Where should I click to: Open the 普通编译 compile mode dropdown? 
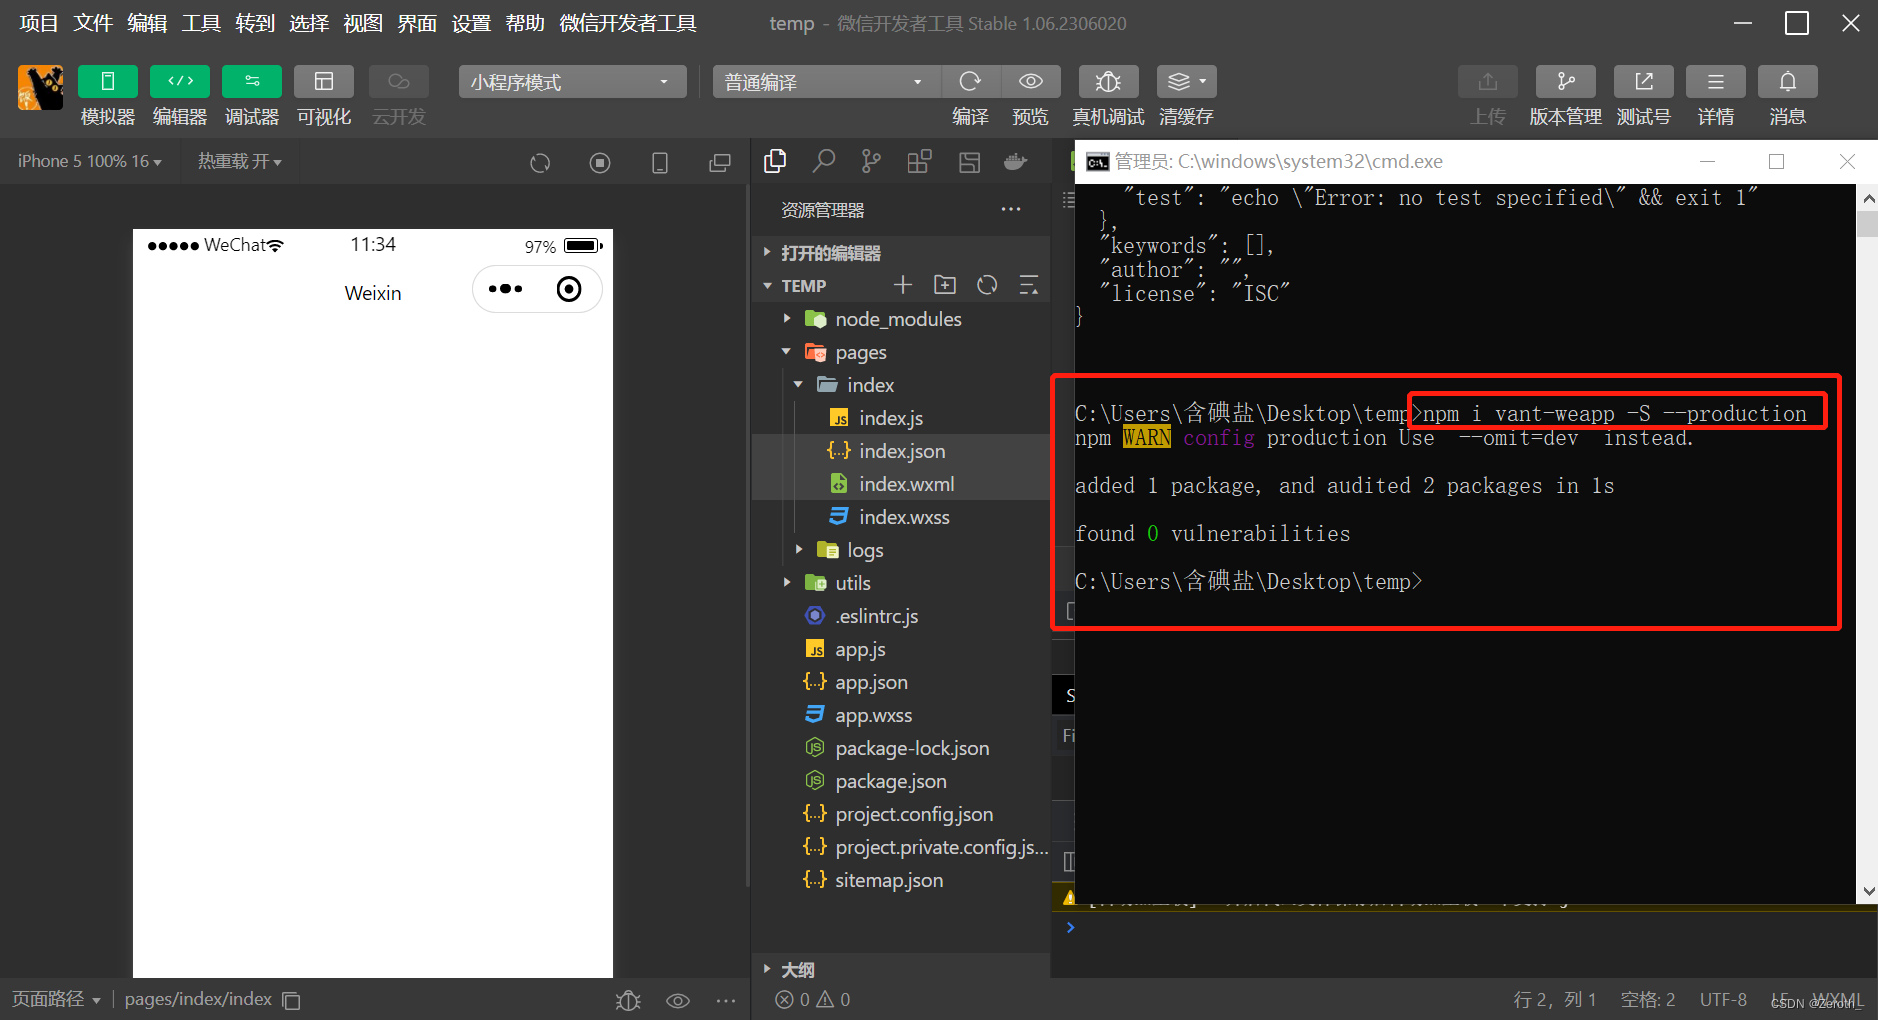pyautogui.click(x=823, y=81)
